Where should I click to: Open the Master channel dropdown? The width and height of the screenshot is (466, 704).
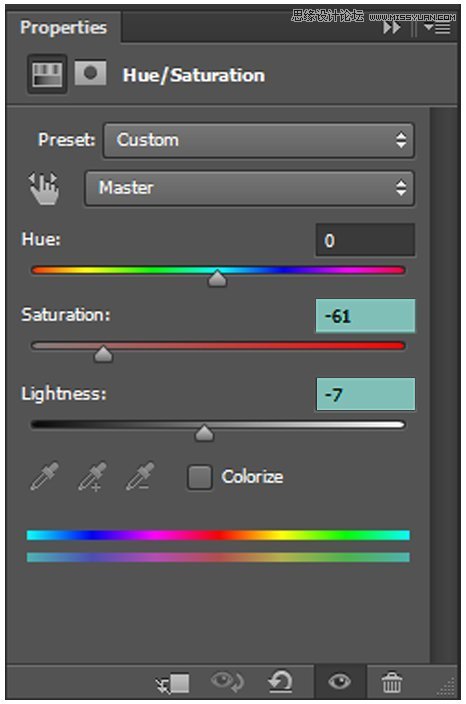coord(249,188)
